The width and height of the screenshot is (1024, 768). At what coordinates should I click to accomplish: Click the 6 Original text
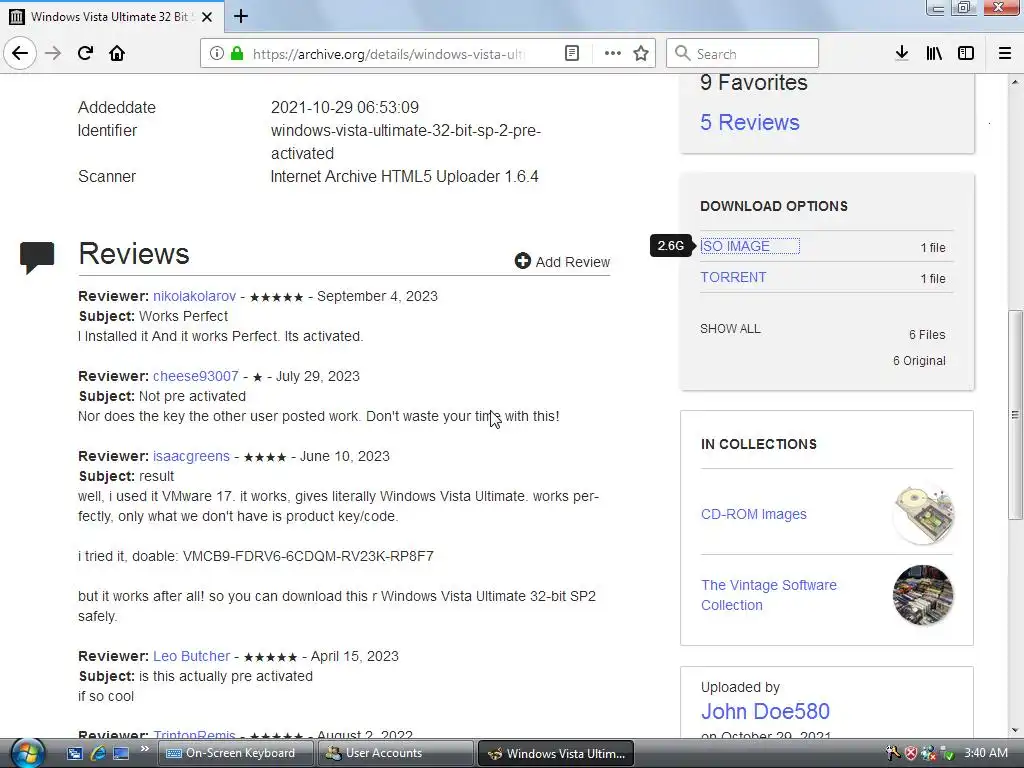coord(919,361)
